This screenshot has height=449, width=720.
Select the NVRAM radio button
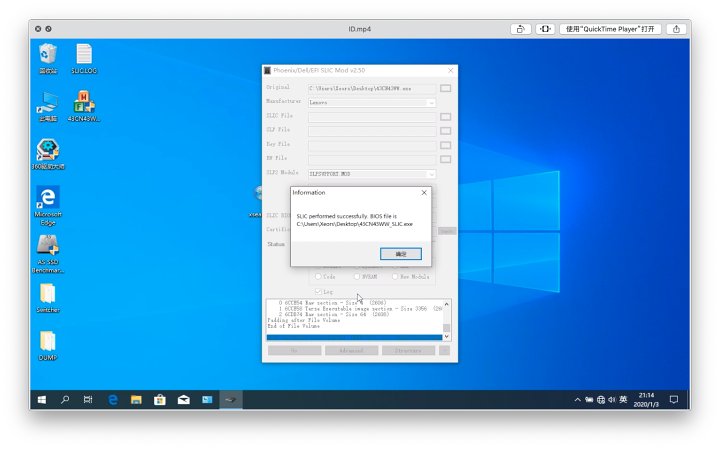coord(354,277)
